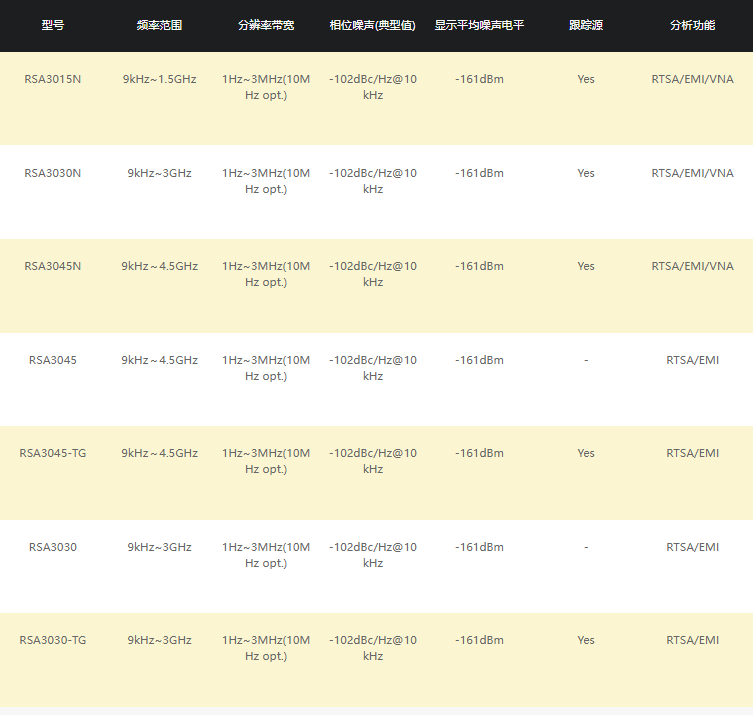This screenshot has height=715, width=753.
Task: Select the 分辨率带宽 column header
Action: [266, 25]
